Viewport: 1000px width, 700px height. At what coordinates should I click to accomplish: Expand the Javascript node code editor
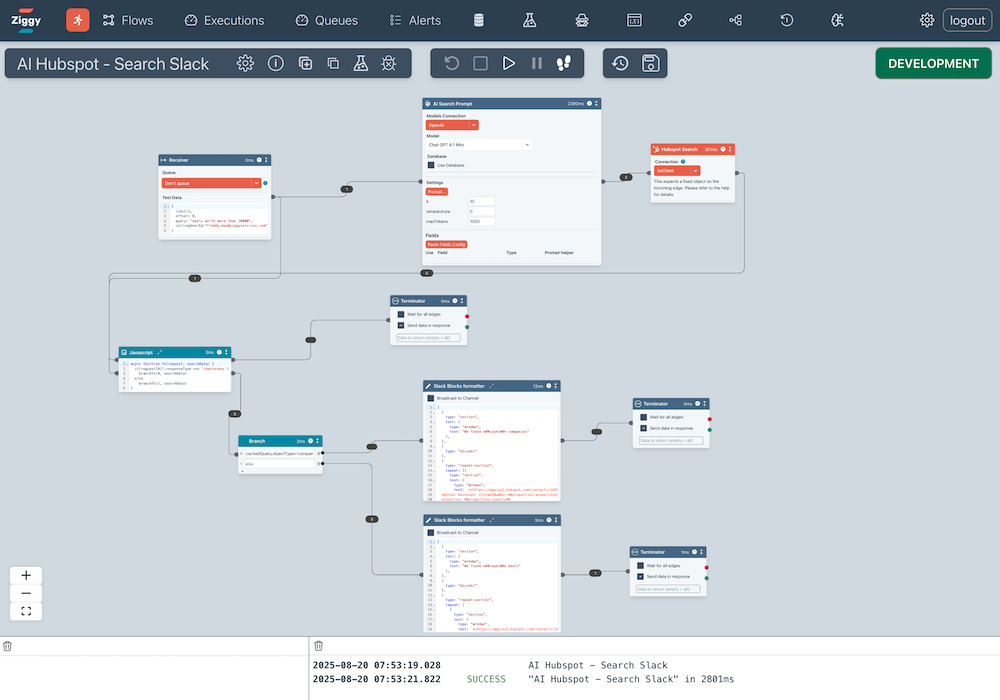click(x=159, y=352)
